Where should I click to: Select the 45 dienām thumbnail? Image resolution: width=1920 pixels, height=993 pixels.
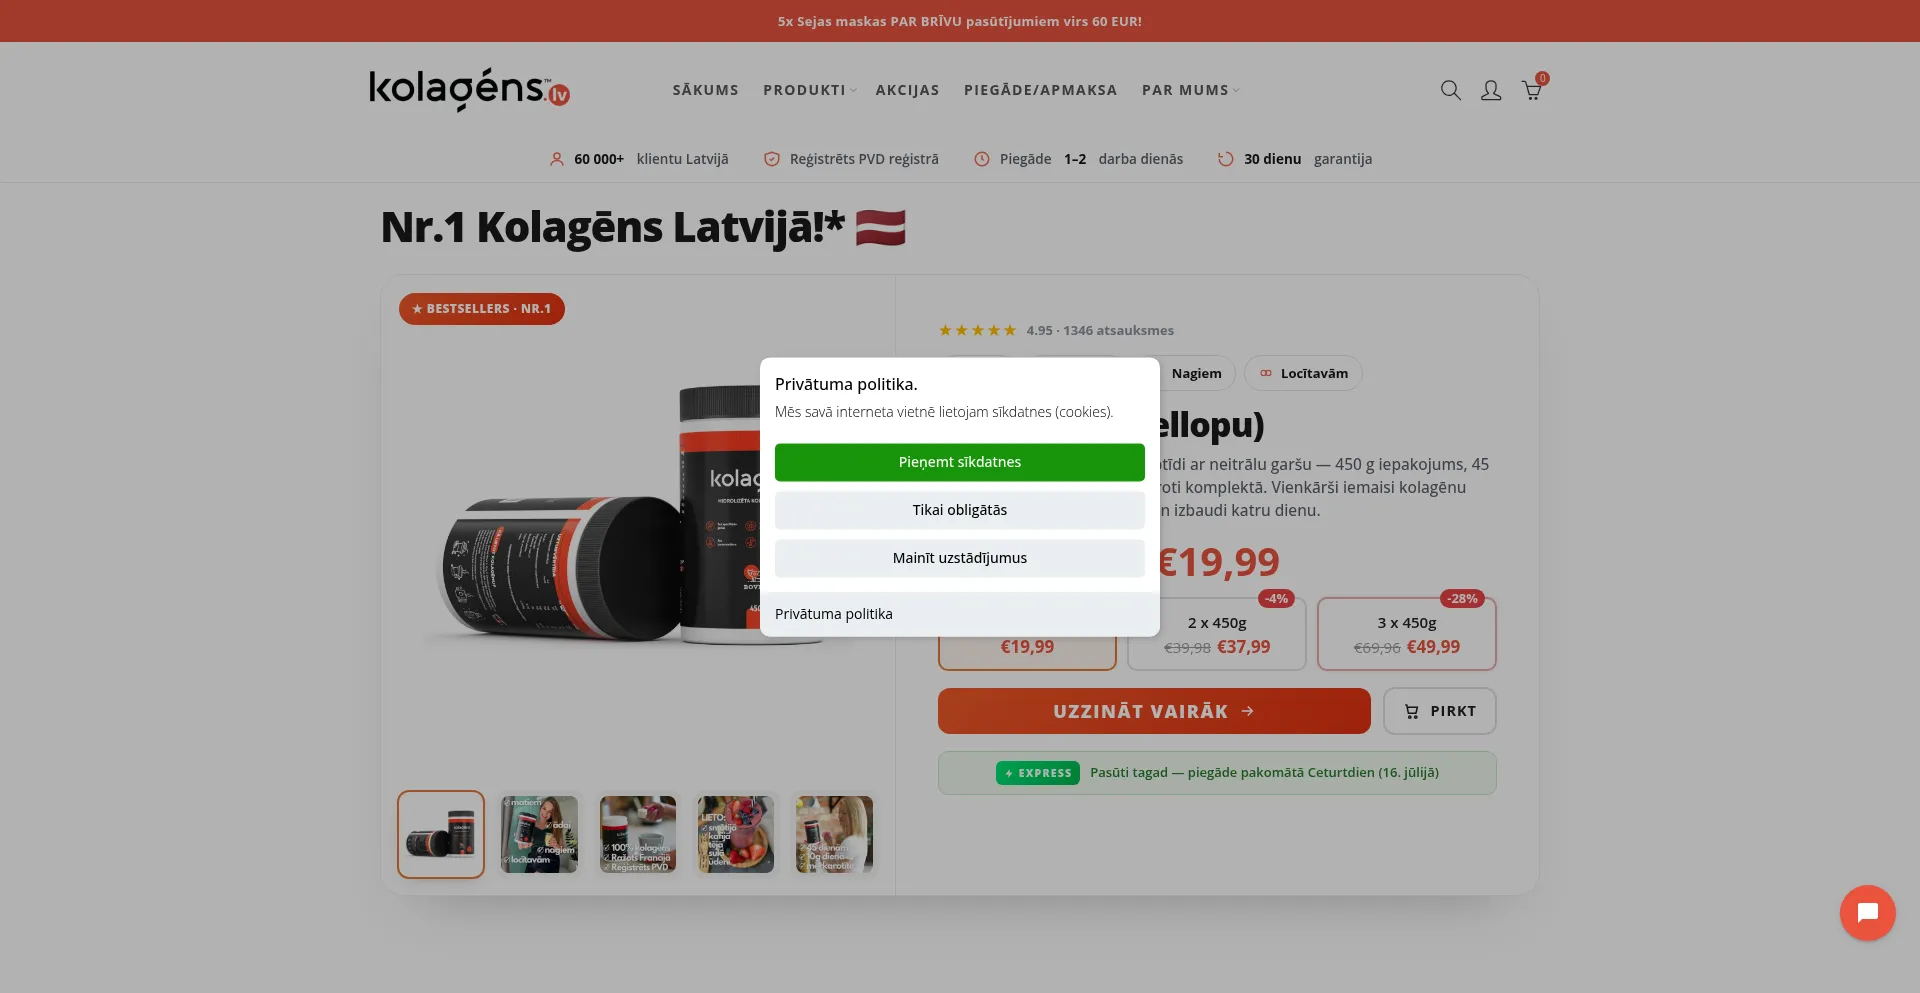click(834, 835)
